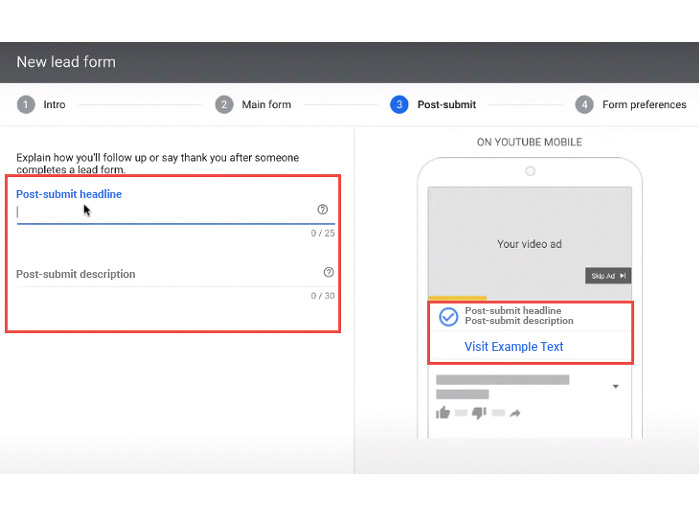Screen dimensions: 699x516
Task: Click the share arrow icon in preview
Action: click(515, 413)
